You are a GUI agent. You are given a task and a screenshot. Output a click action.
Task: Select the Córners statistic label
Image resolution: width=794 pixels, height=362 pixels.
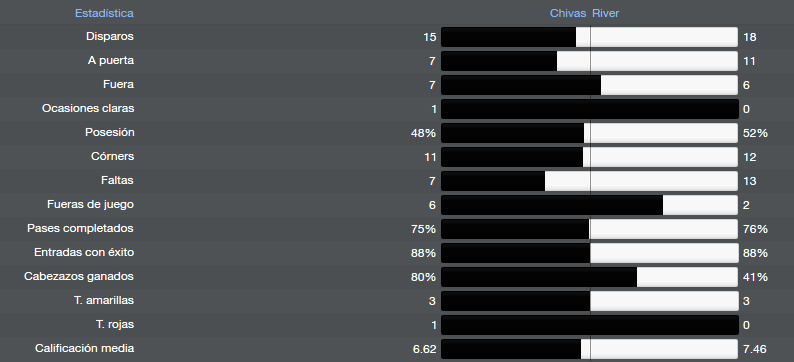[112, 156]
